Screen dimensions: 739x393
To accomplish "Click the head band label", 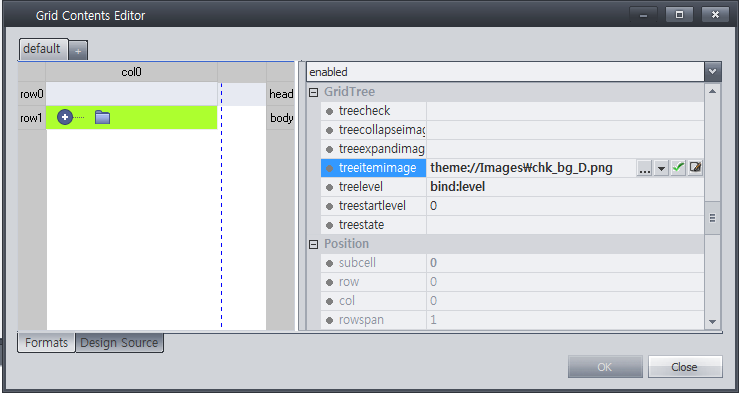I will pyautogui.click(x=281, y=94).
